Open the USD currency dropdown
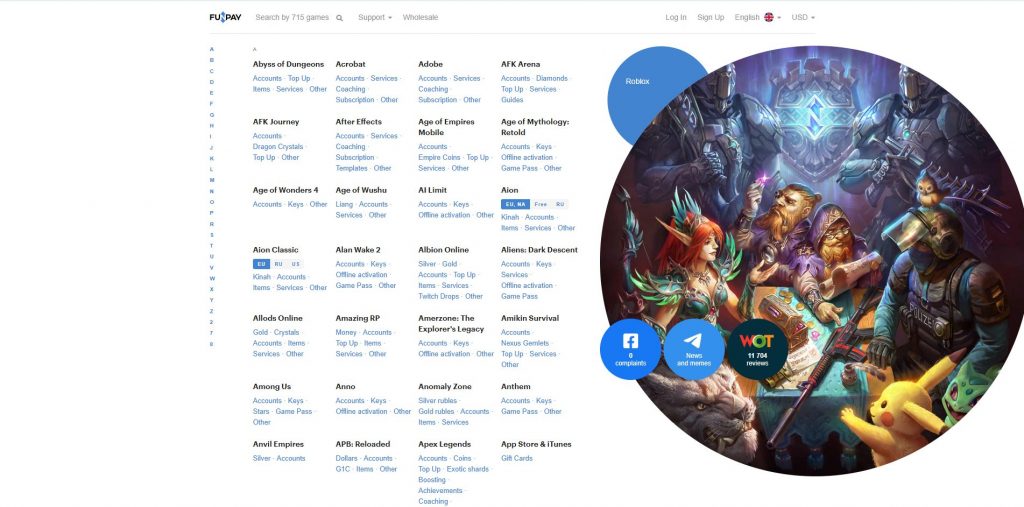This screenshot has height=507, width=1024. [x=803, y=18]
